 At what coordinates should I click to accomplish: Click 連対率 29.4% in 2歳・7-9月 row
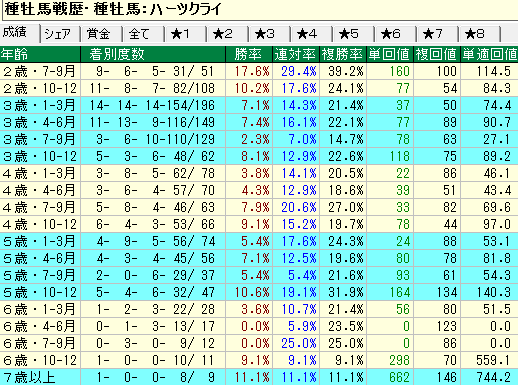click(296, 71)
